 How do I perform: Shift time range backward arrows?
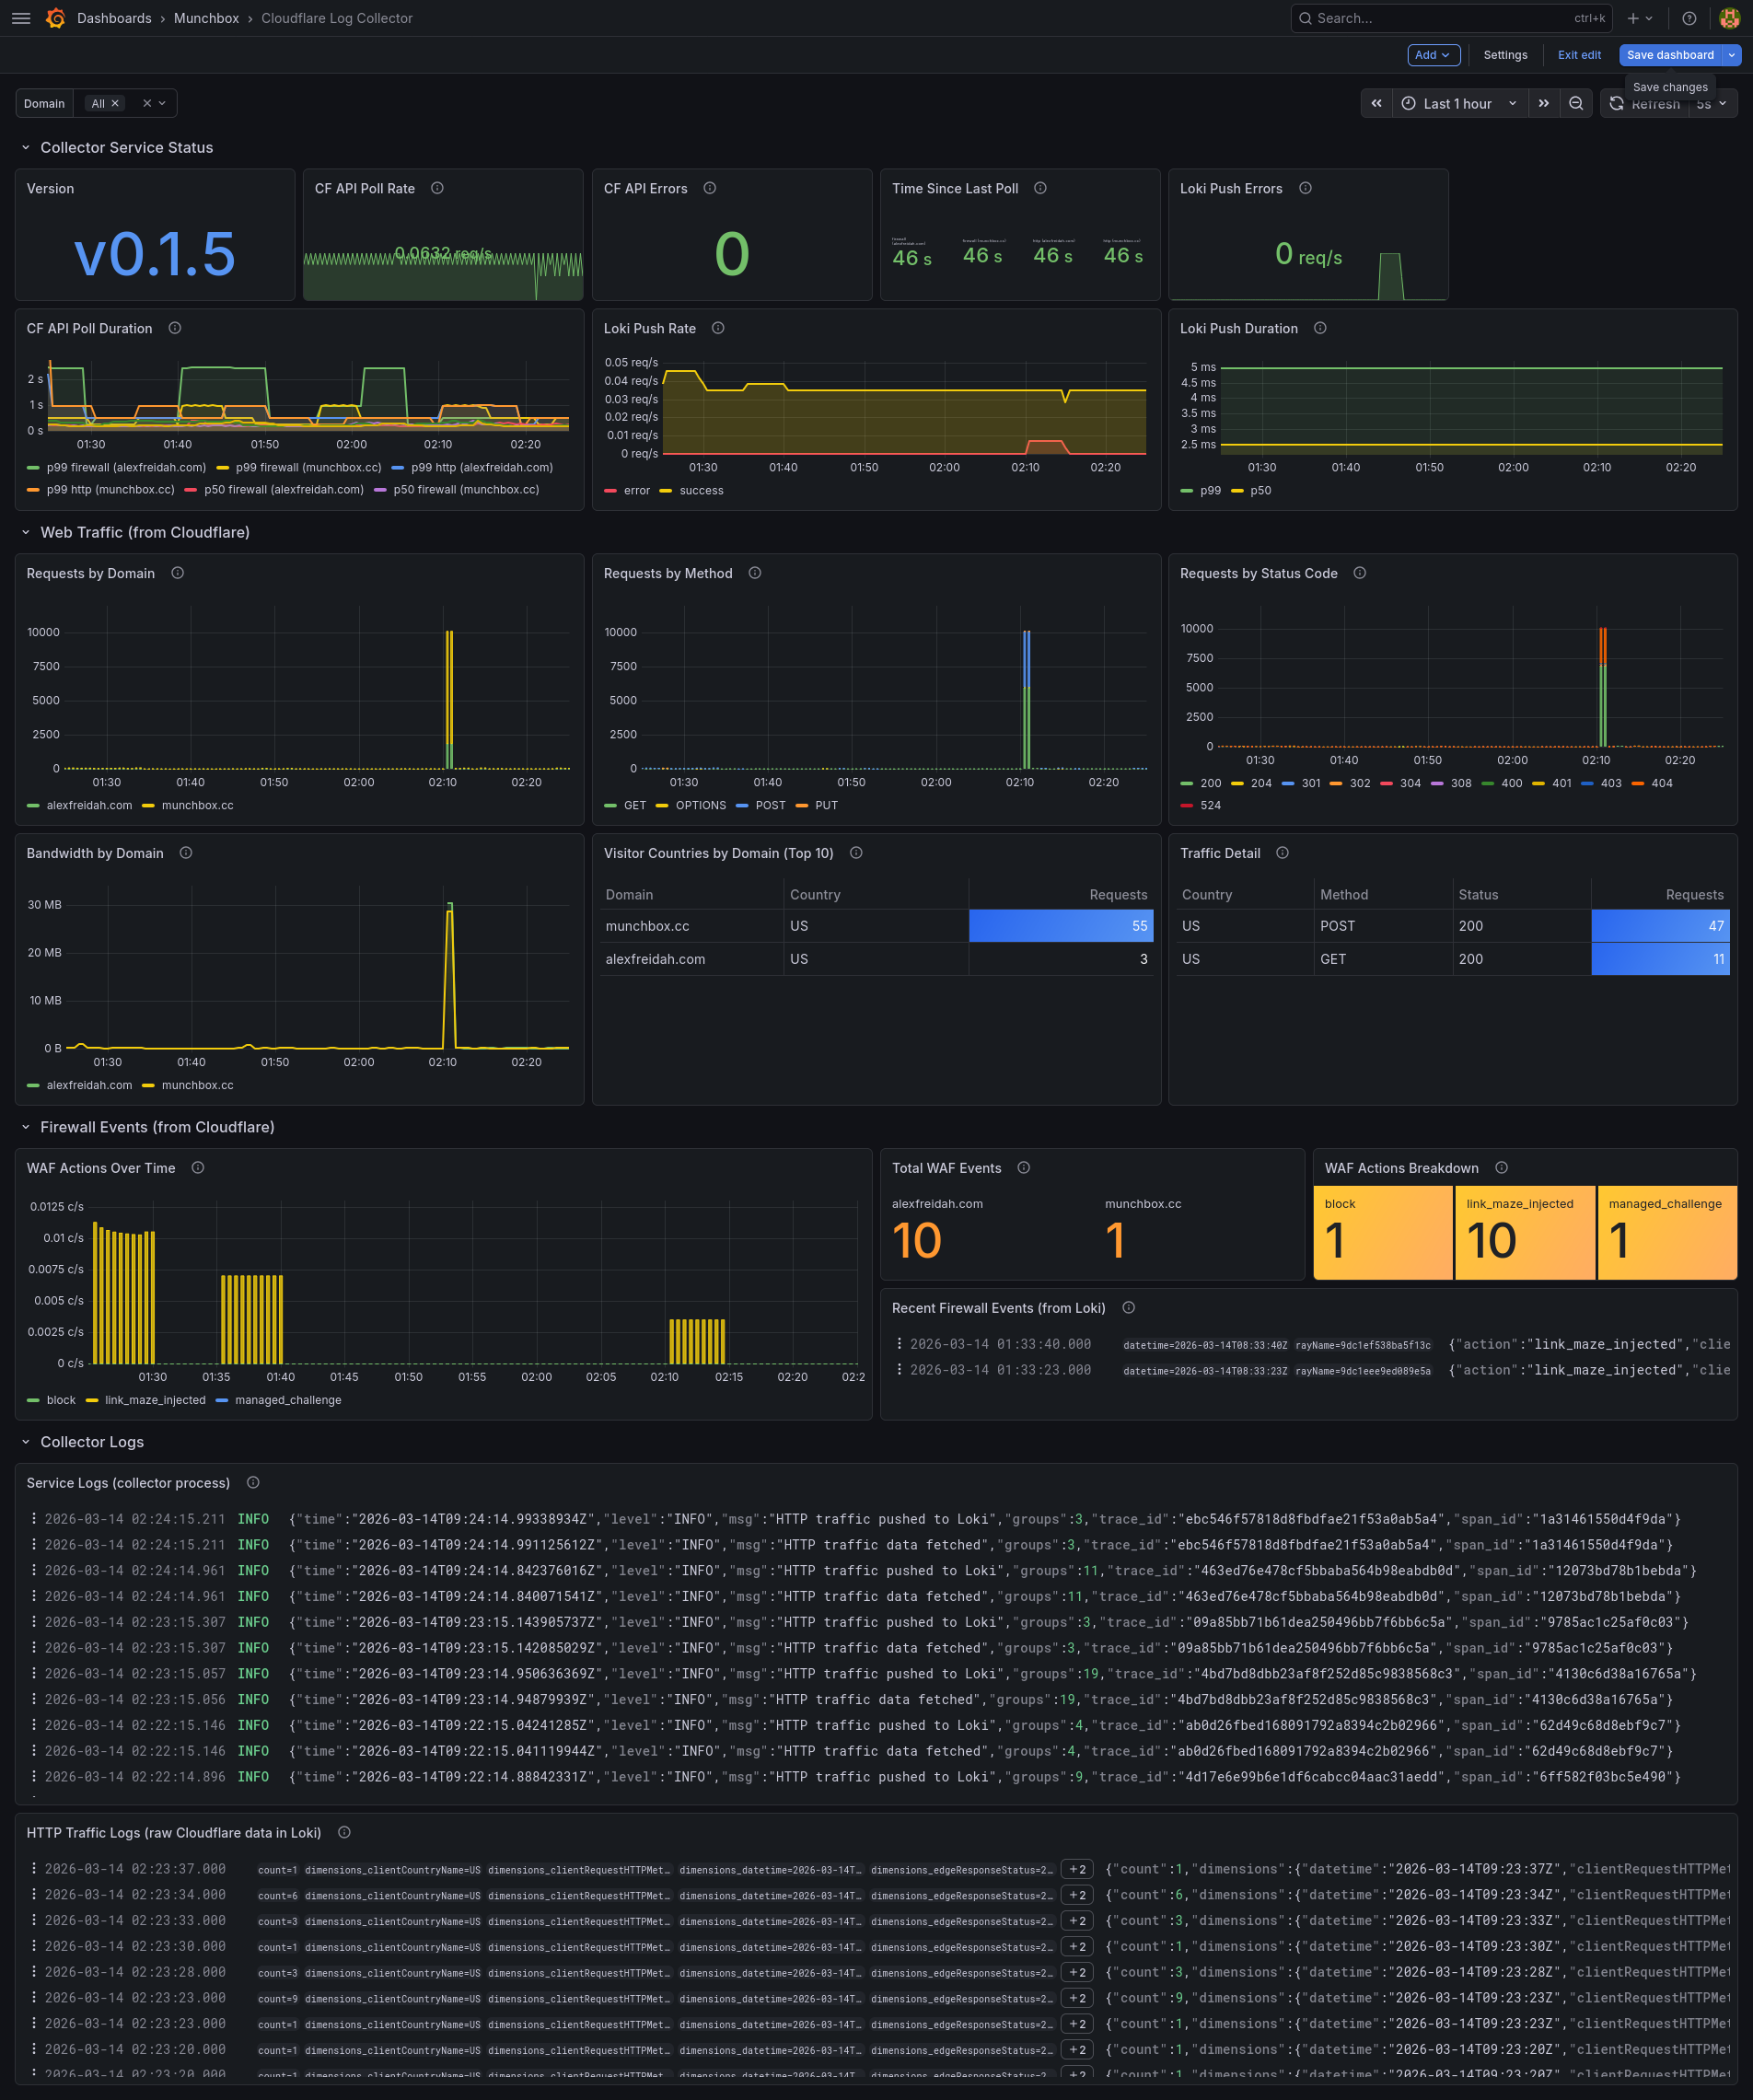pyautogui.click(x=1376, y=103)
